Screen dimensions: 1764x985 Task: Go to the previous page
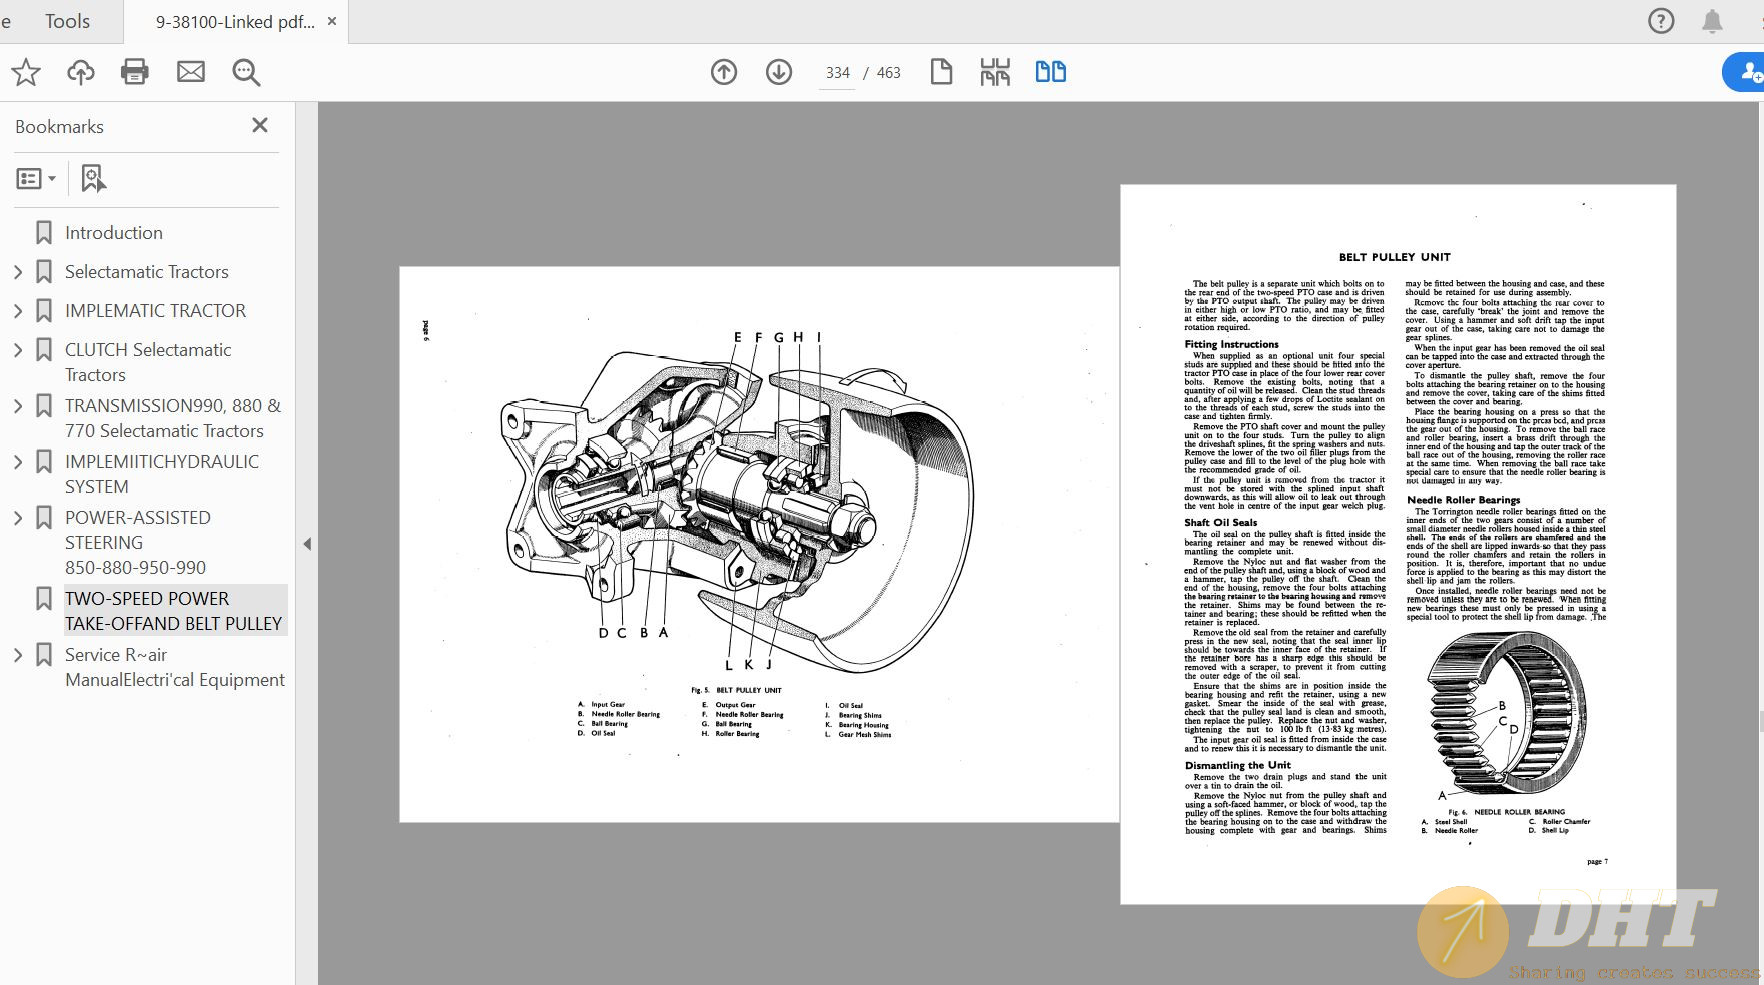pos(723,72)
